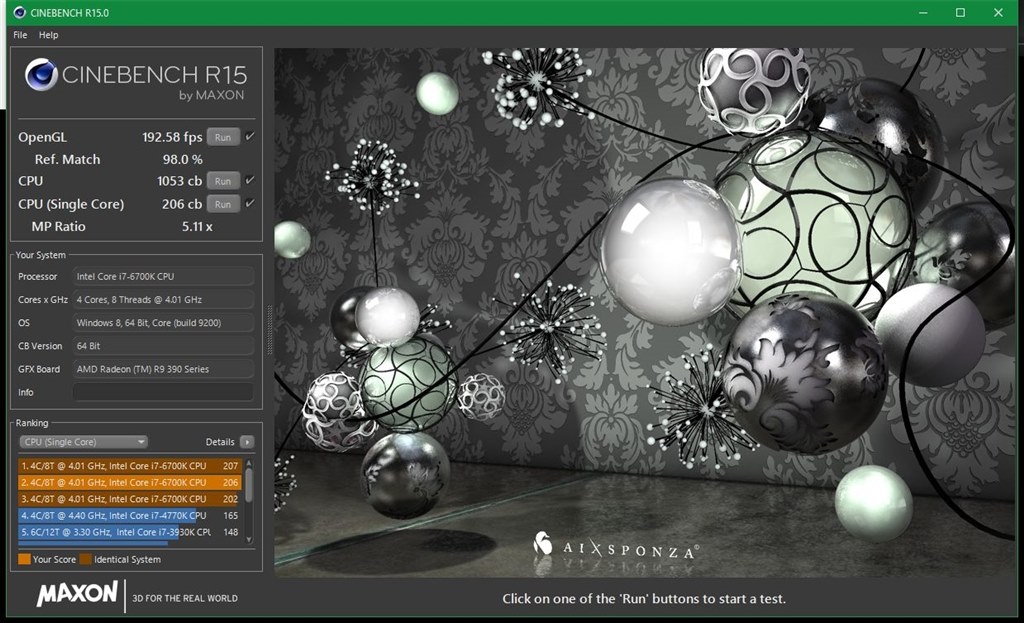1024x623 pixels.
Task: Click the Ref. Match value 98.0 %
Action: click(x=182, y=159)
